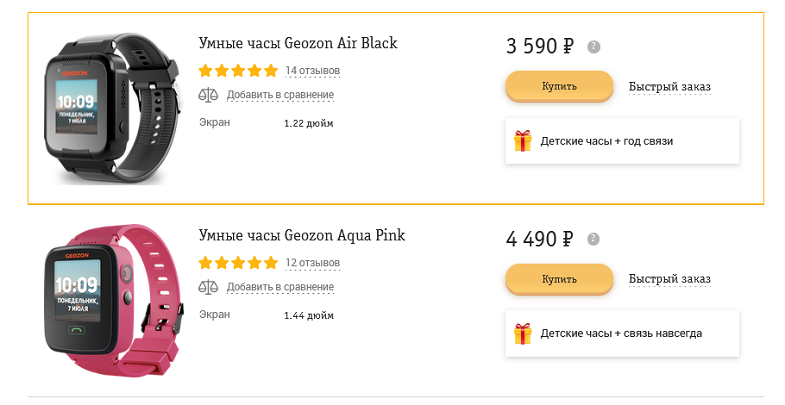Buy the Geozon Aqua Pink watch with Купить
The height and width of the screenshot is (405, 785).
click(559, 279)
